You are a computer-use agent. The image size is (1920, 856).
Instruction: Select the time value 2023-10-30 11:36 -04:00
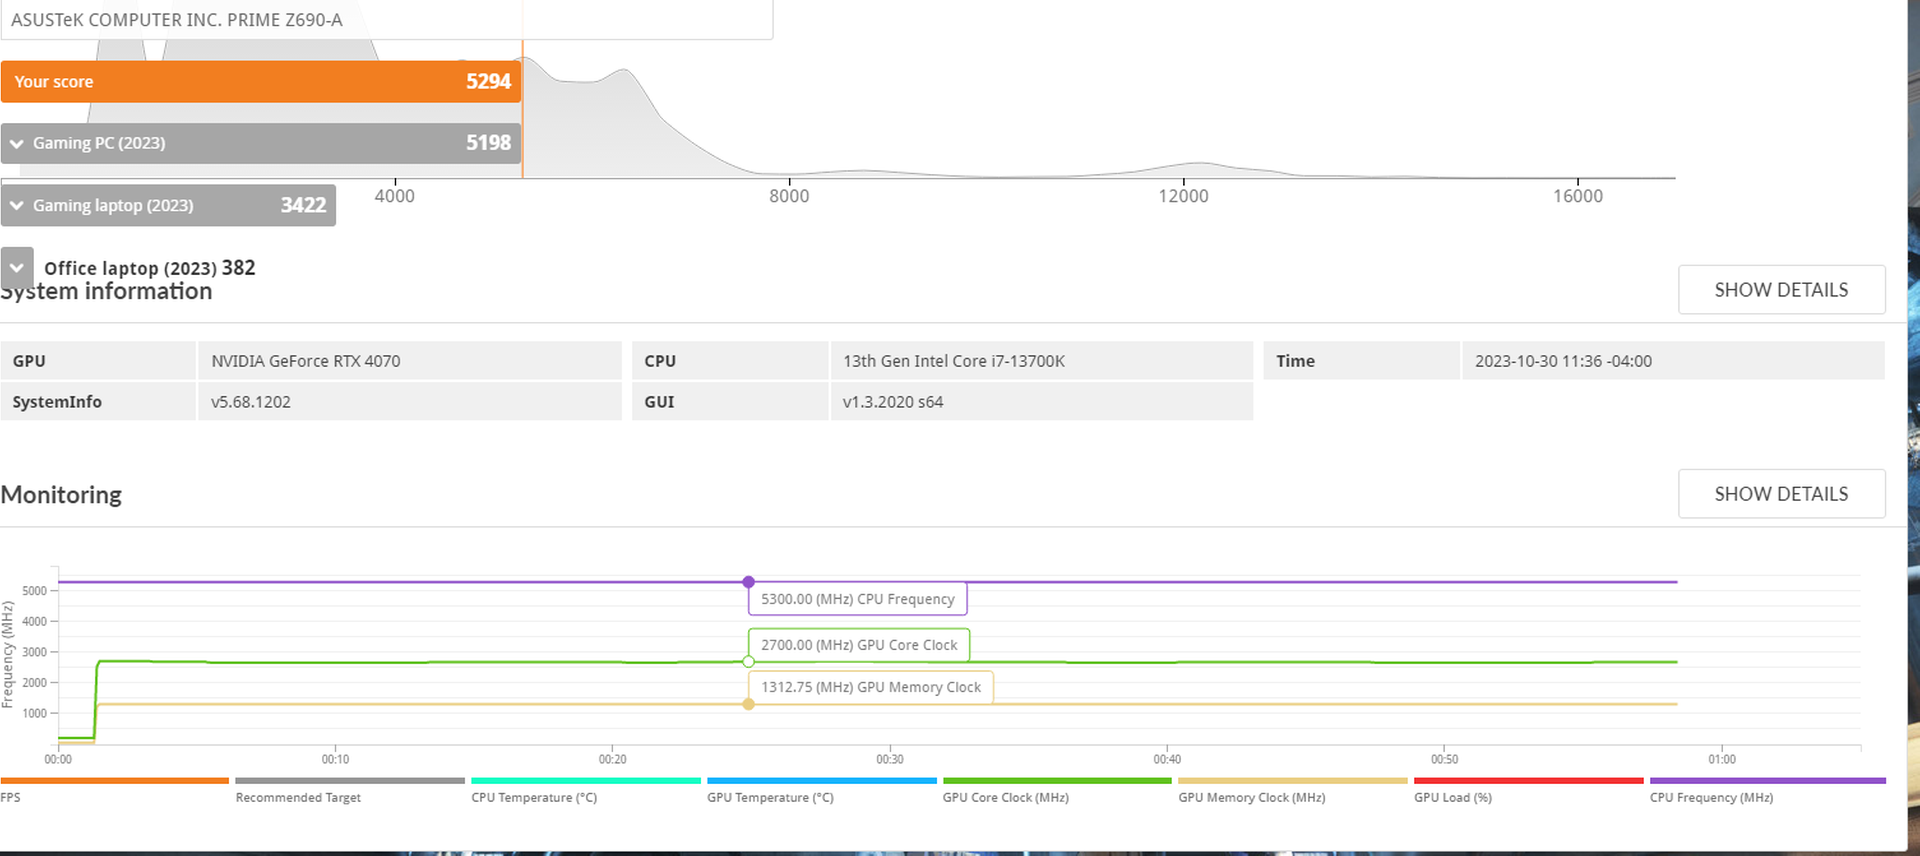click(1563, 361)
